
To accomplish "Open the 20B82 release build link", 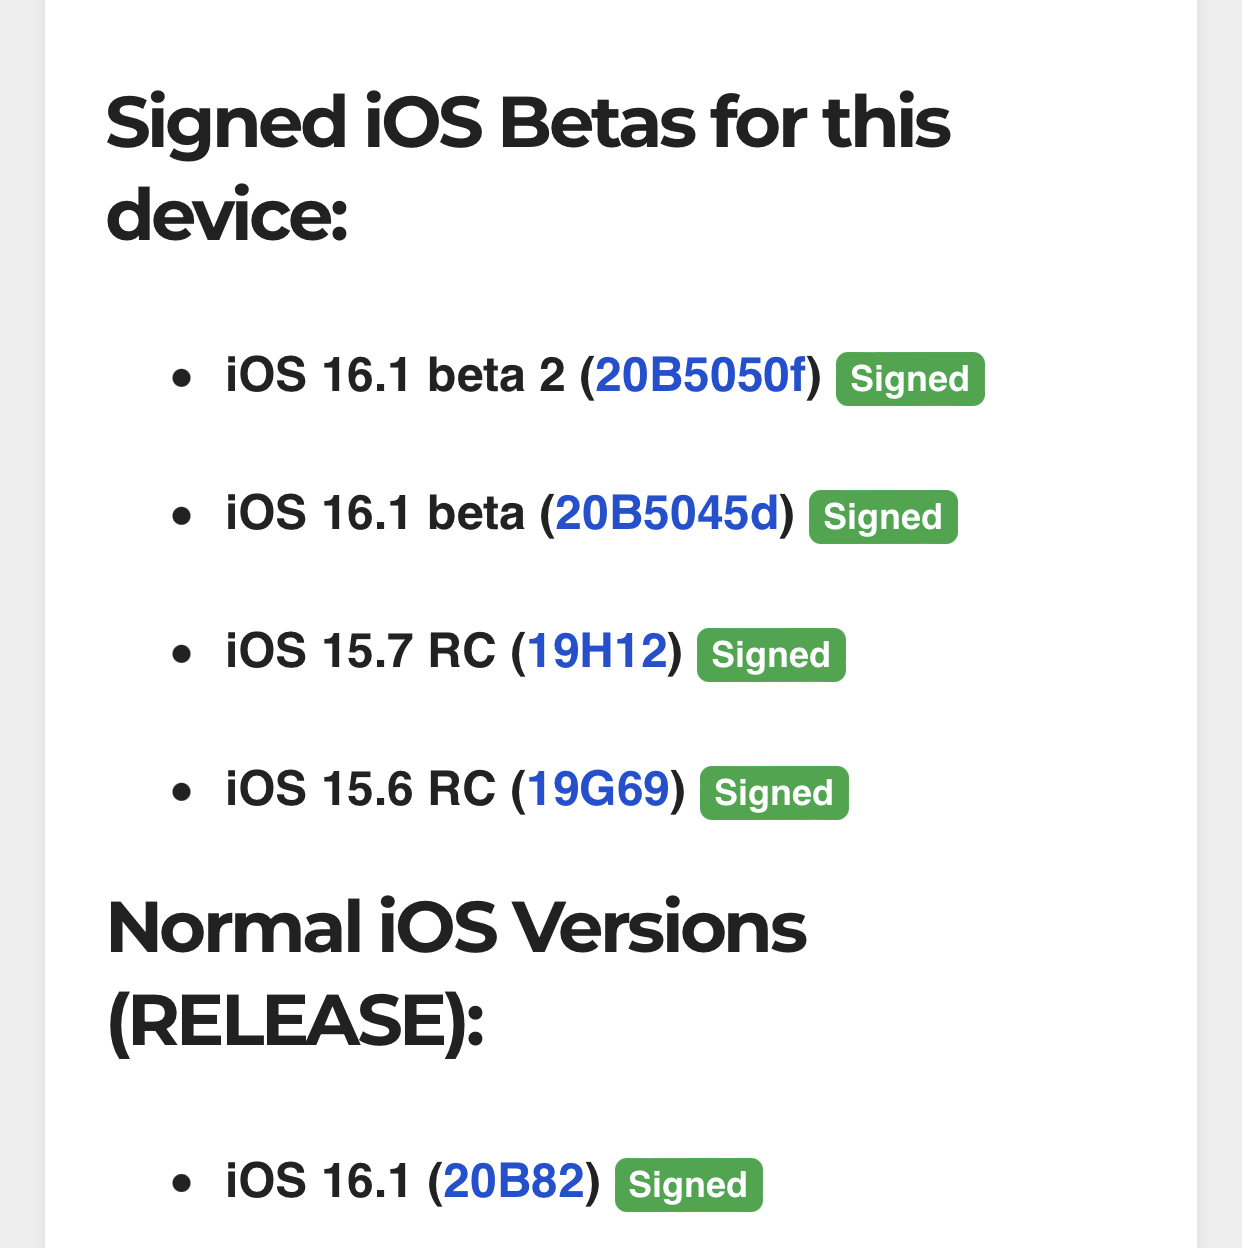I will 514,1182.
